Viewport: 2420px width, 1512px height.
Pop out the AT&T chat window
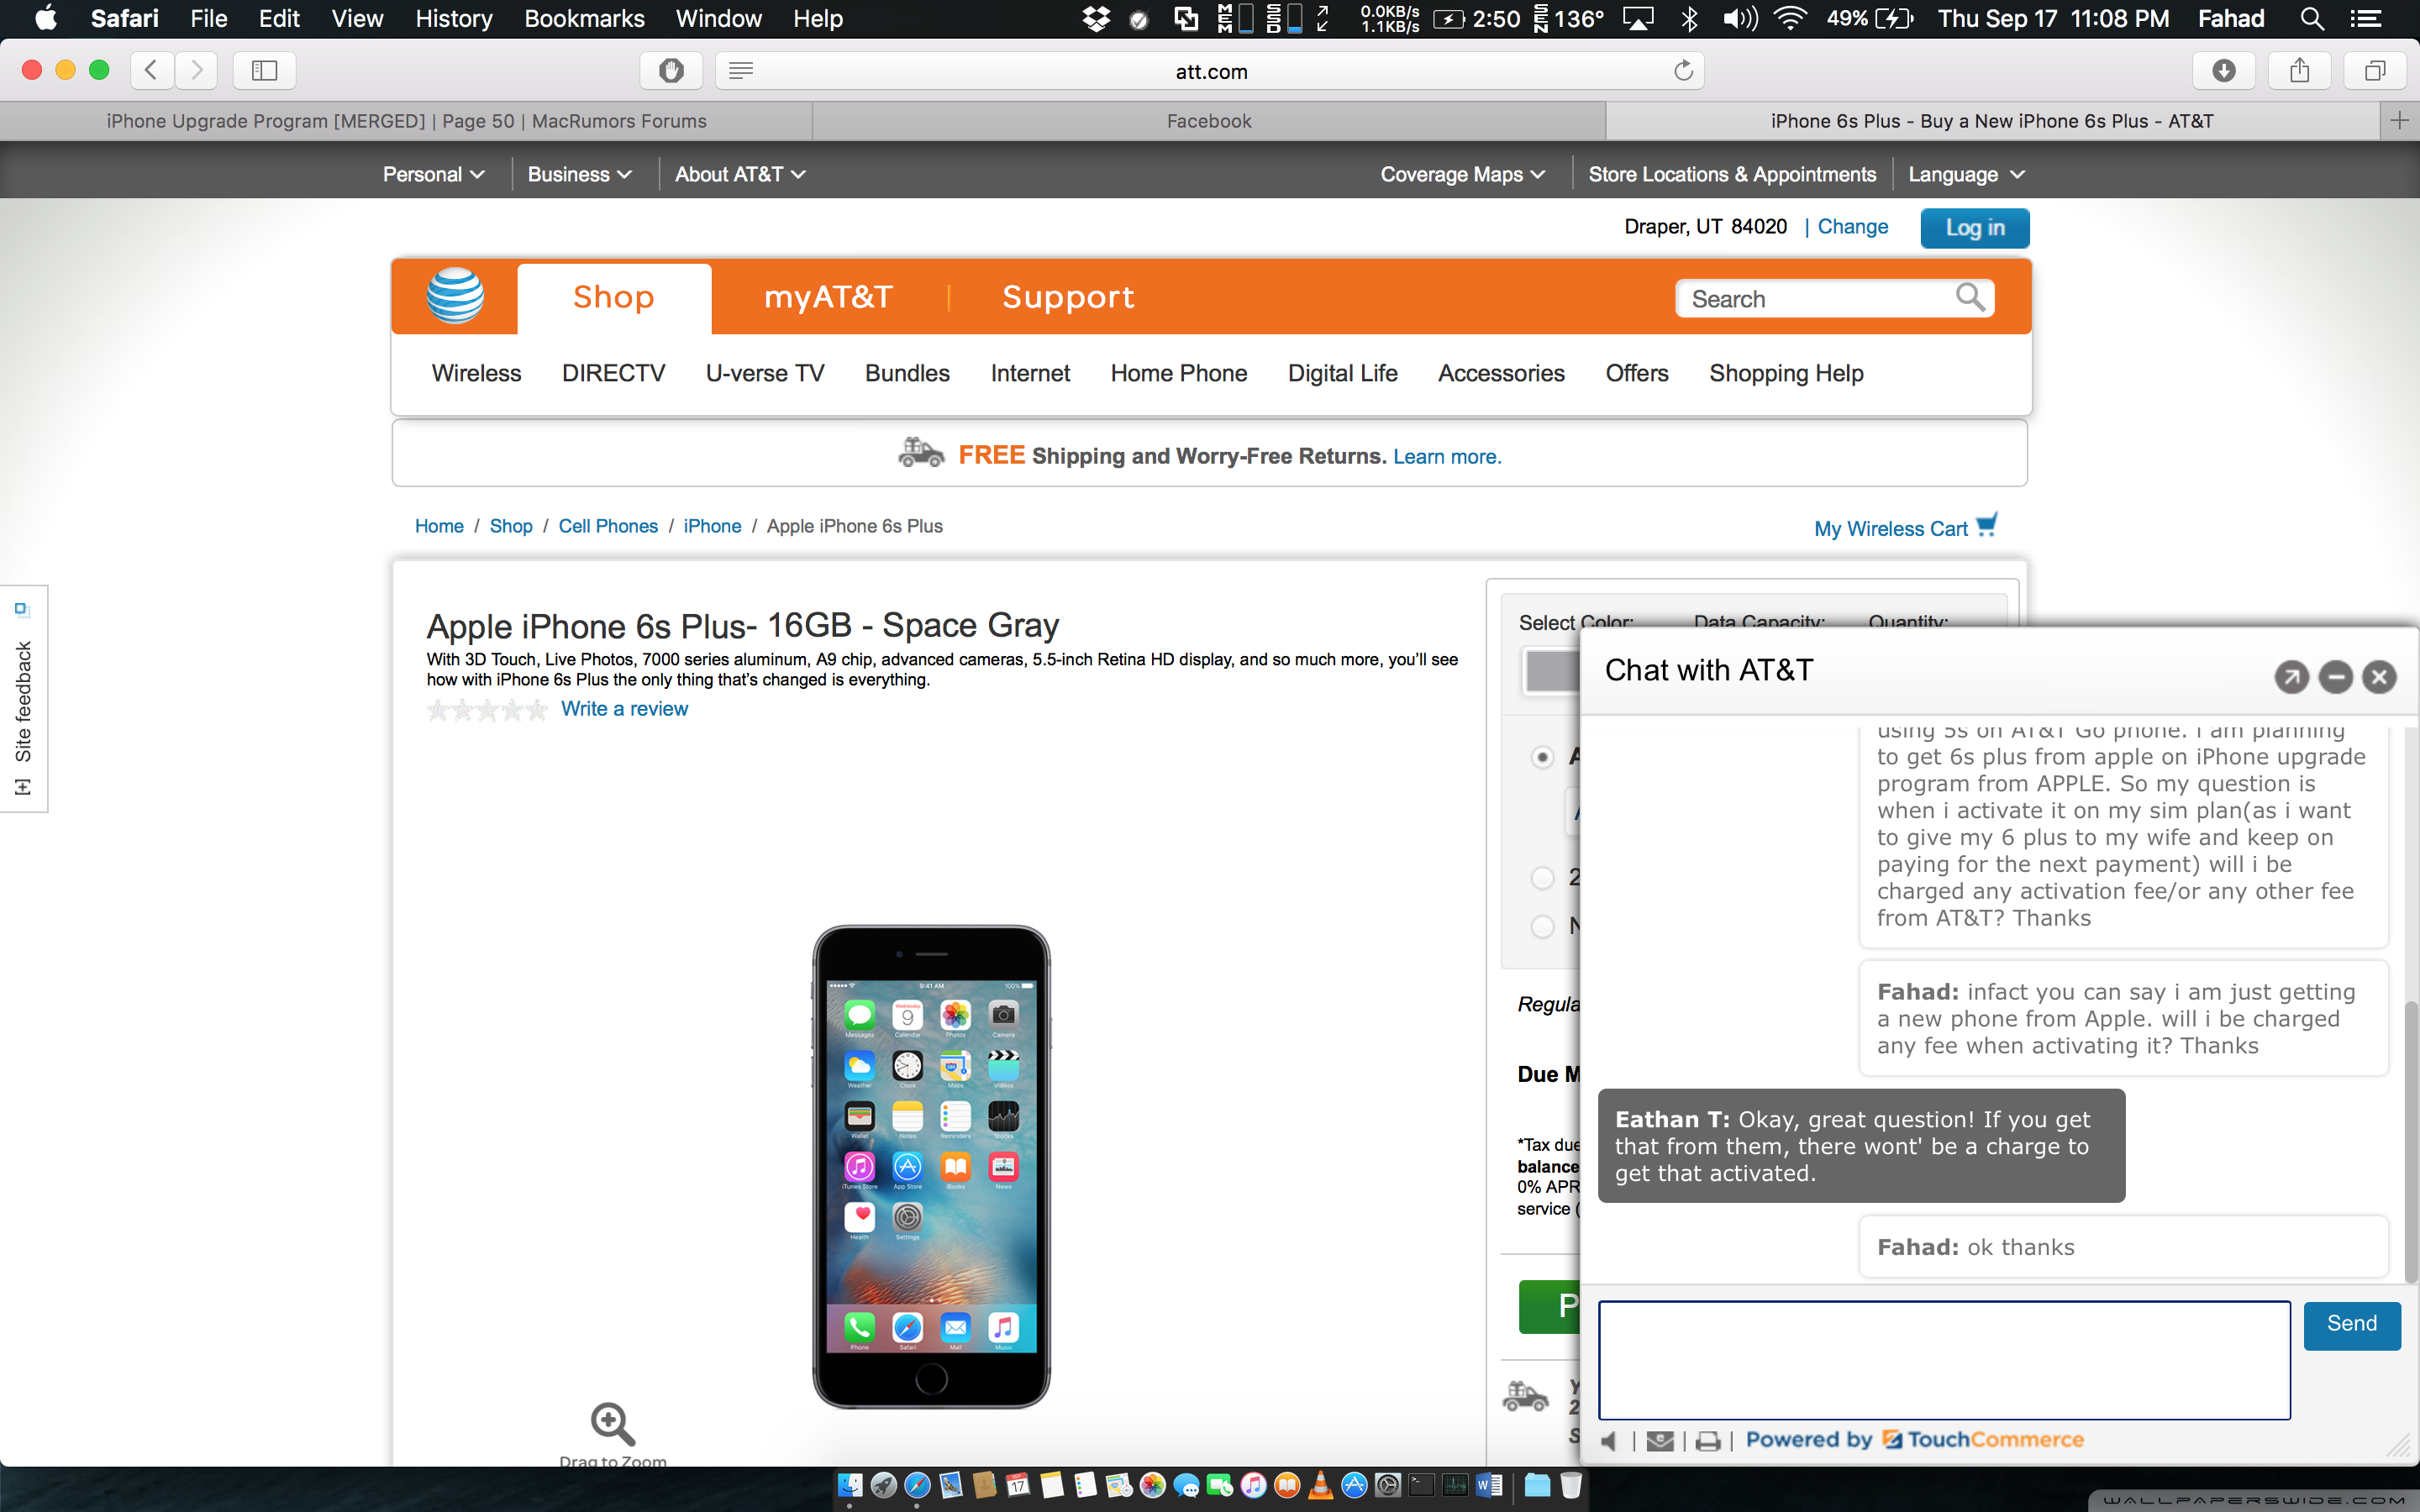click(2291, 677)
